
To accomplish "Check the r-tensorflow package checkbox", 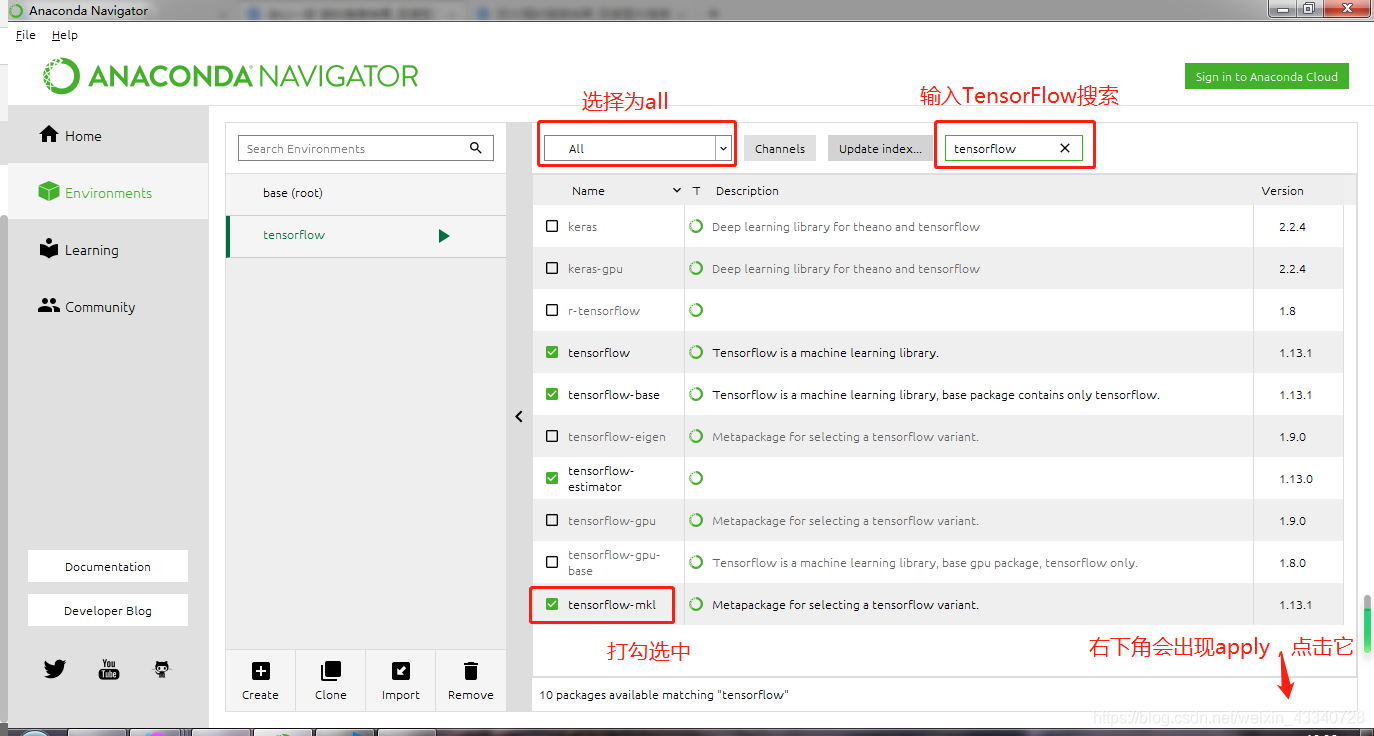I will 552,310.
